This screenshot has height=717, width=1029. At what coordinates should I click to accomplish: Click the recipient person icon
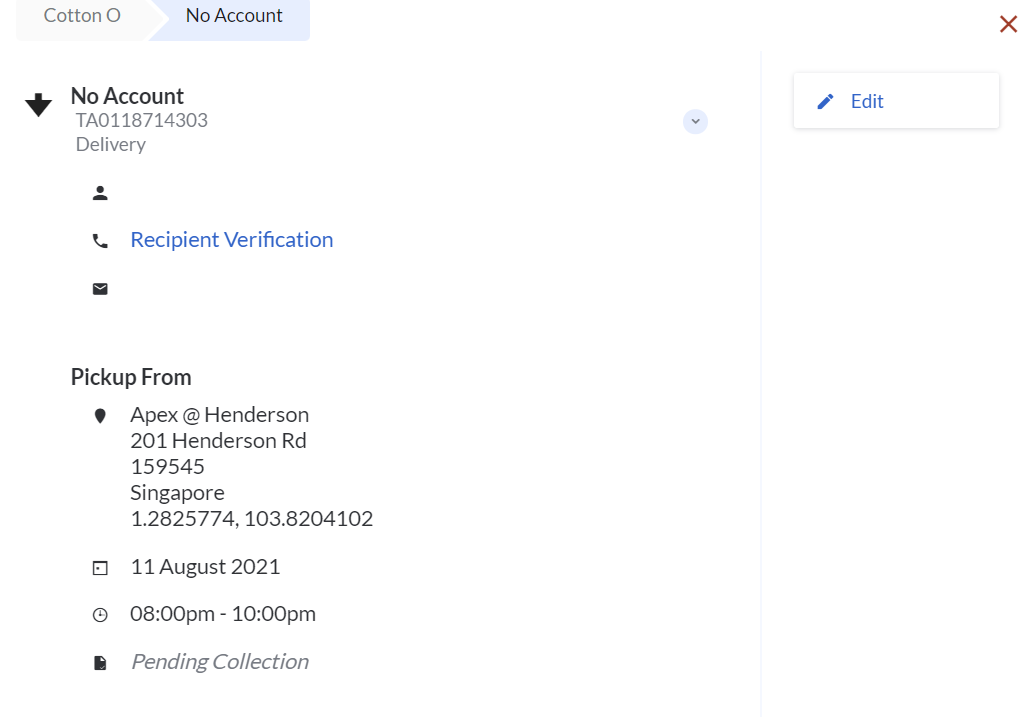pos(100,193)
